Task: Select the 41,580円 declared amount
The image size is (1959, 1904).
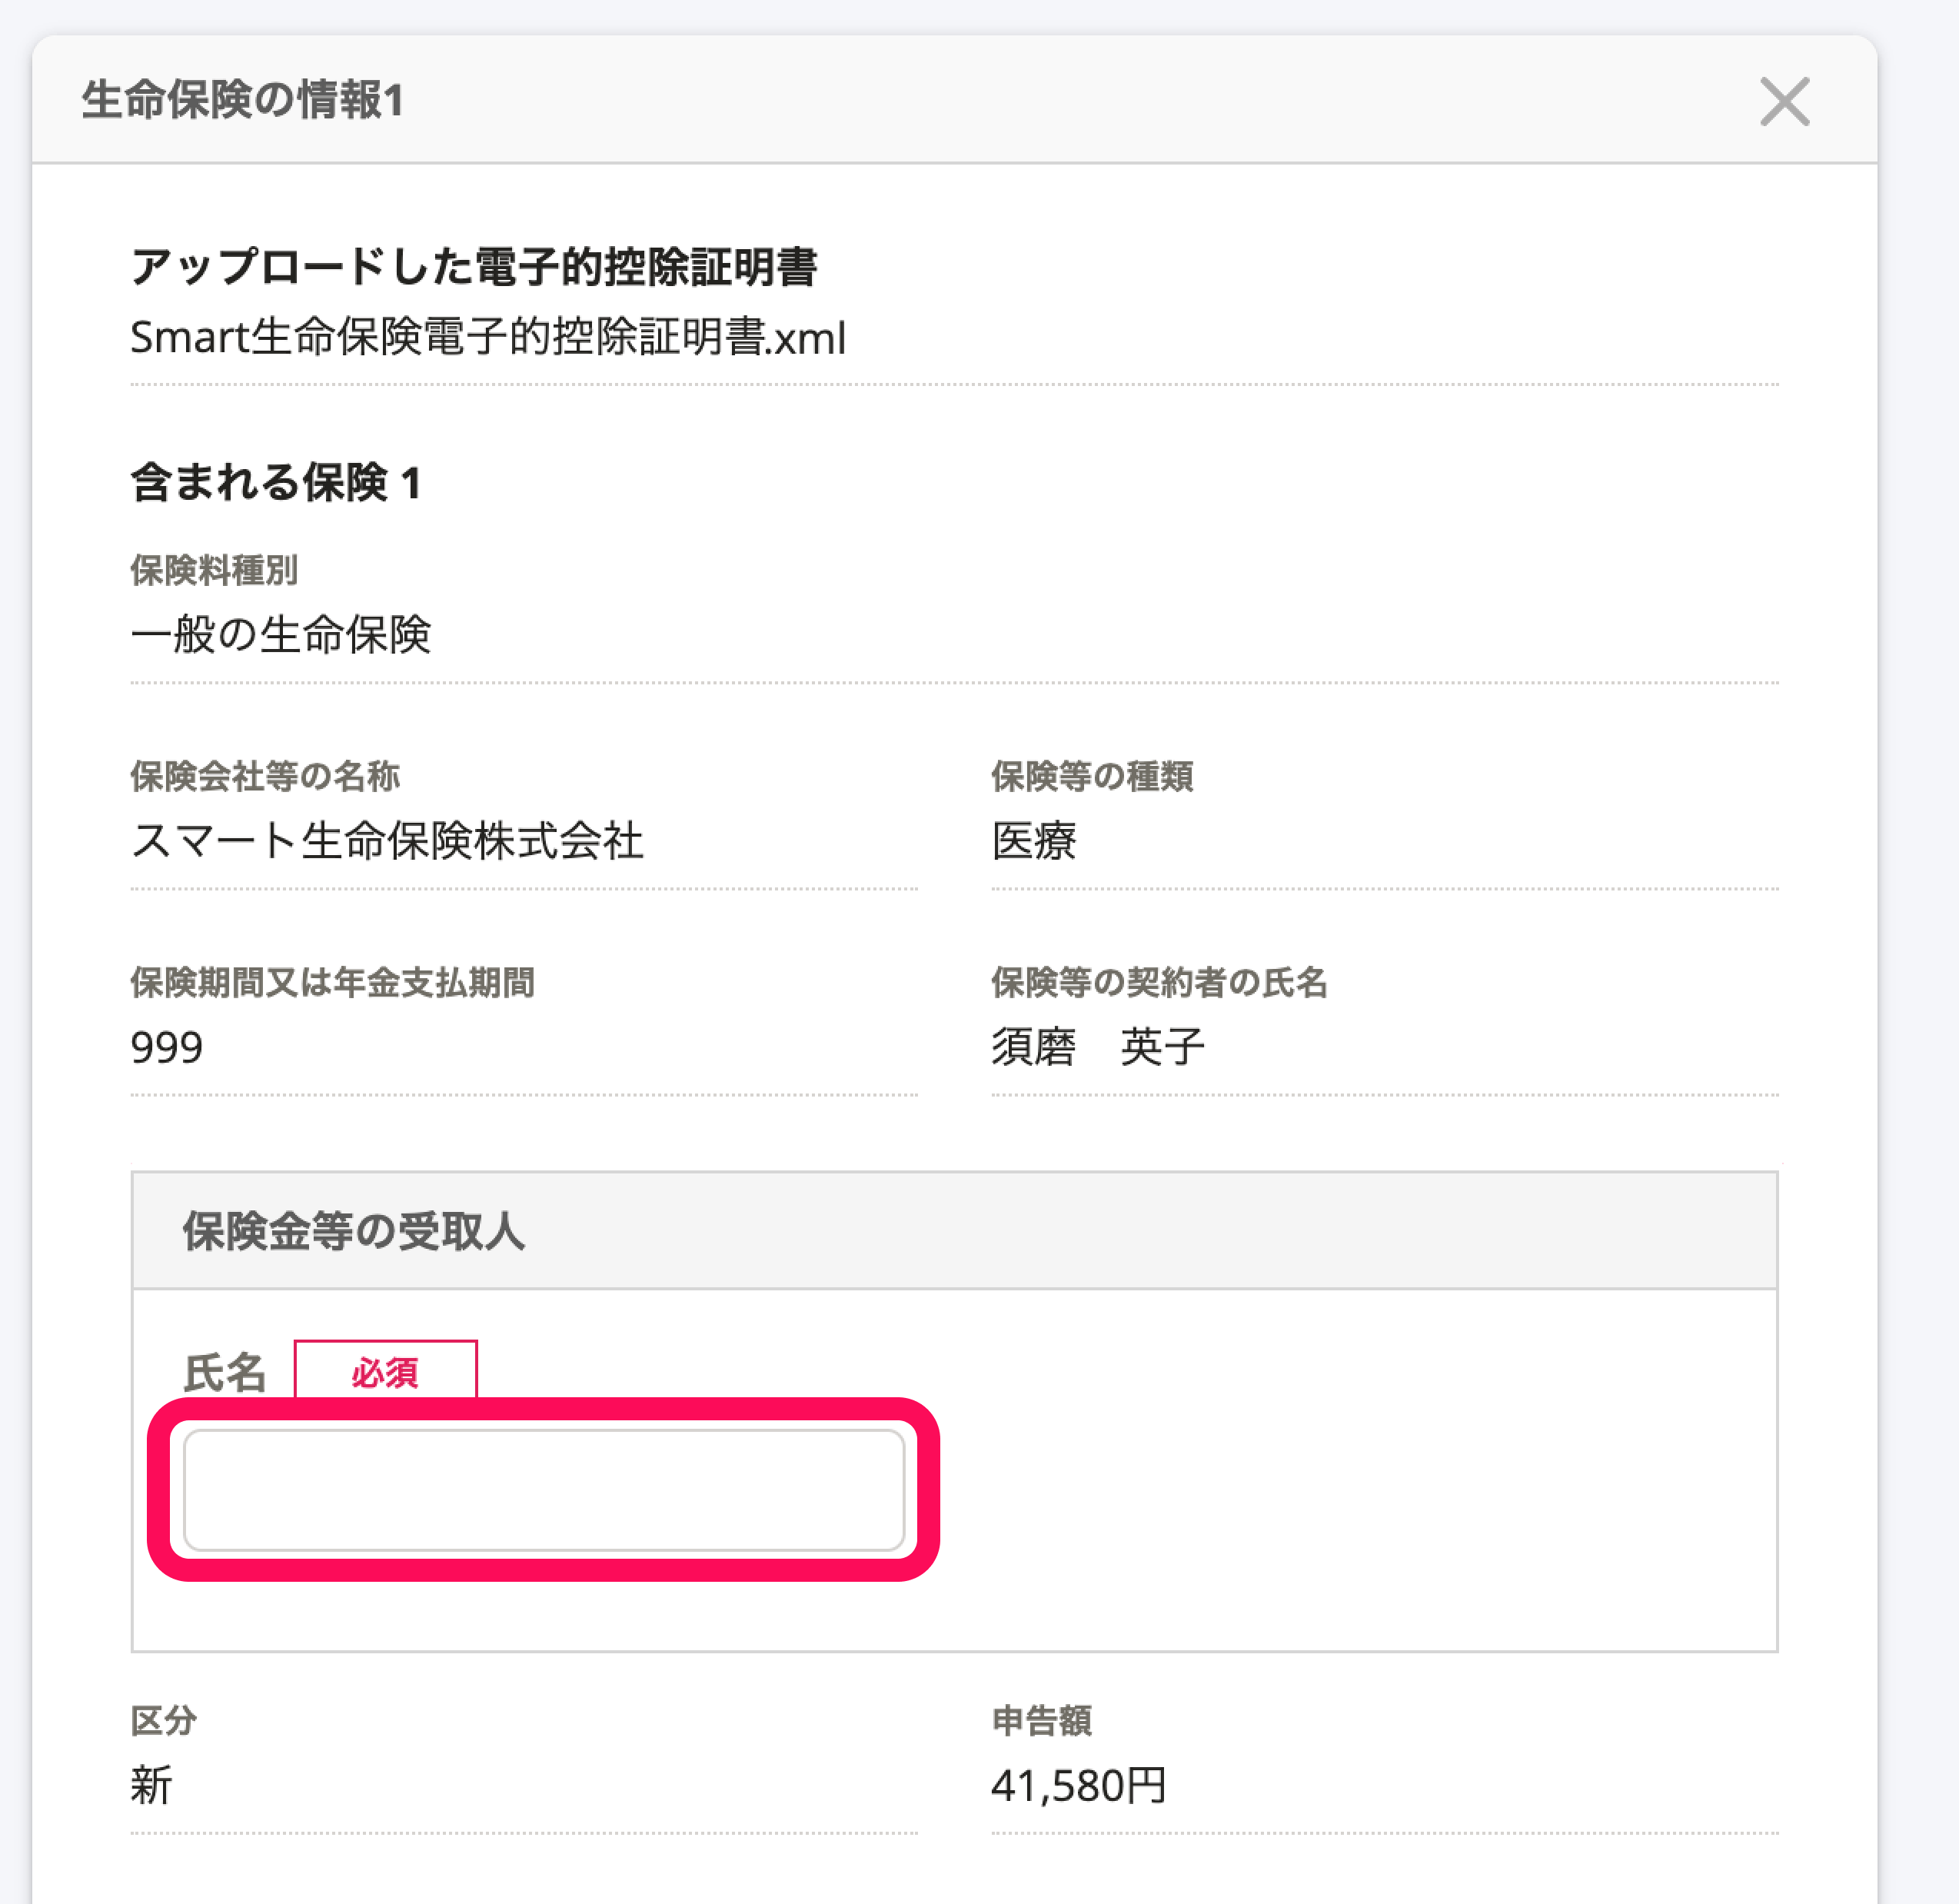Action: 1079,1785
